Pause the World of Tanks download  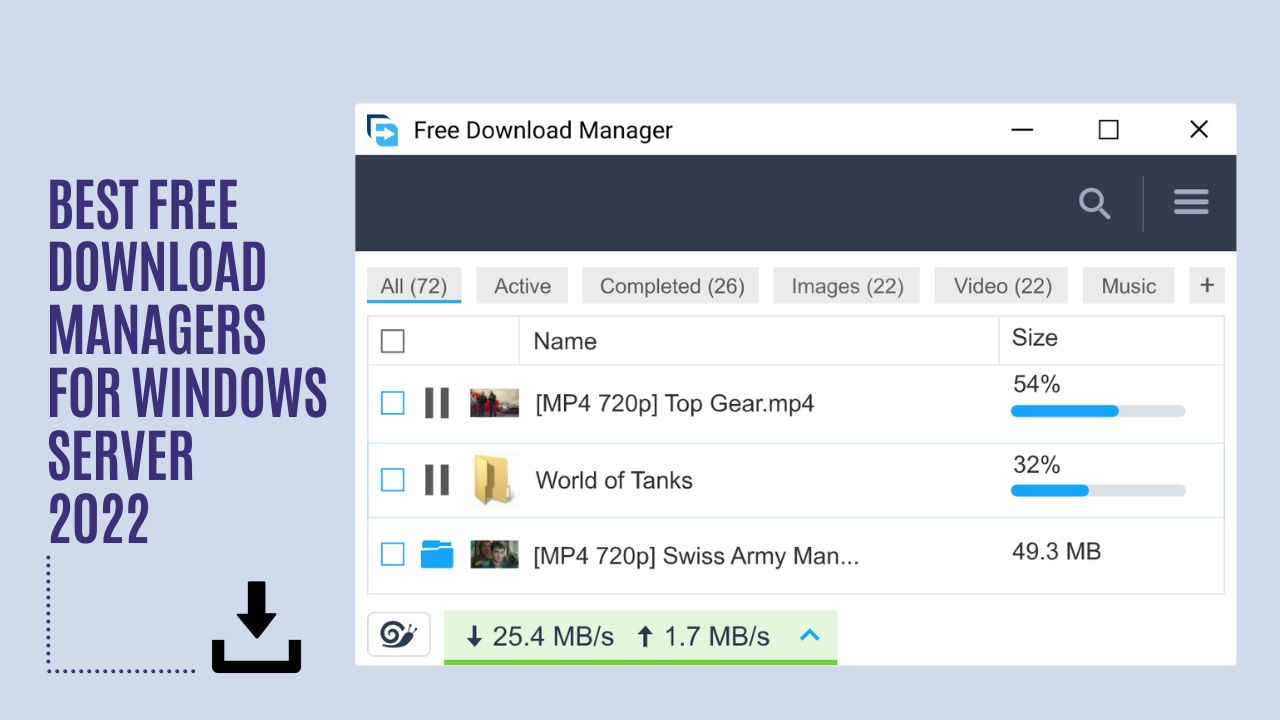click(x=437, y=480)
